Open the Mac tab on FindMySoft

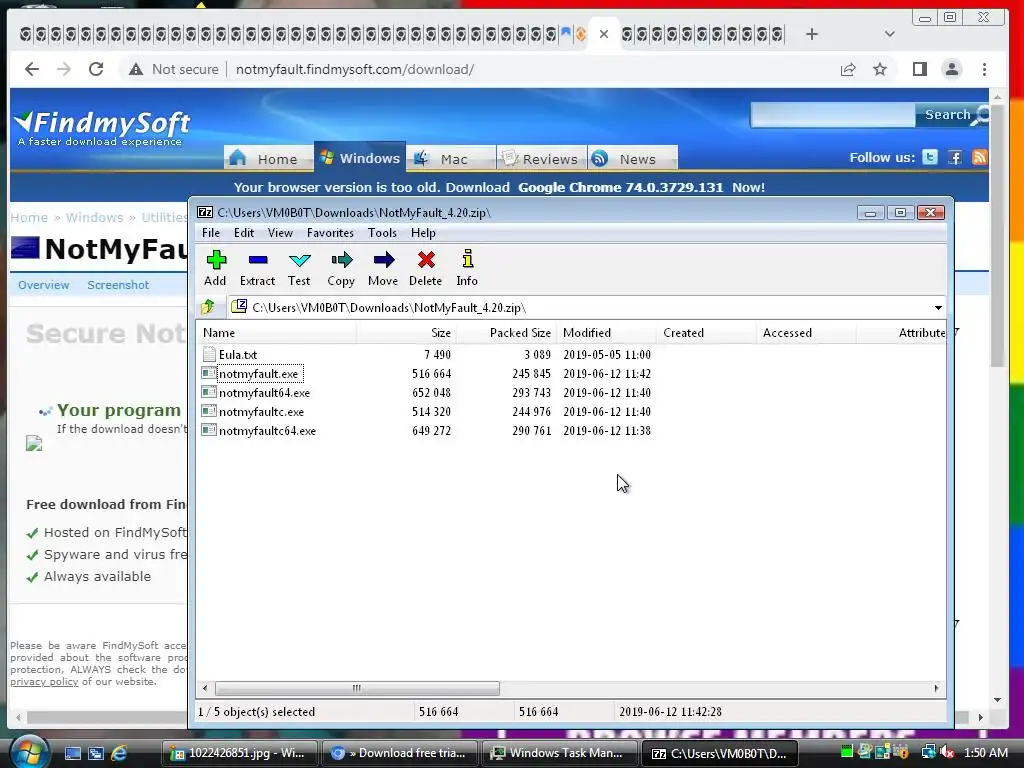coord(451,159)
